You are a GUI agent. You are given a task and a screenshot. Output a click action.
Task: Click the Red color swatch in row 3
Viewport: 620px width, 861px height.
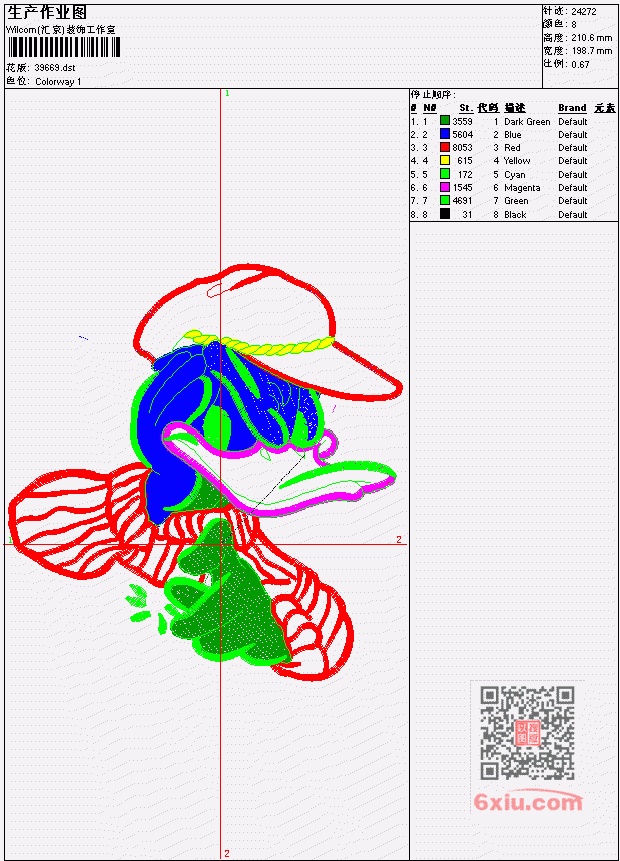445,147
